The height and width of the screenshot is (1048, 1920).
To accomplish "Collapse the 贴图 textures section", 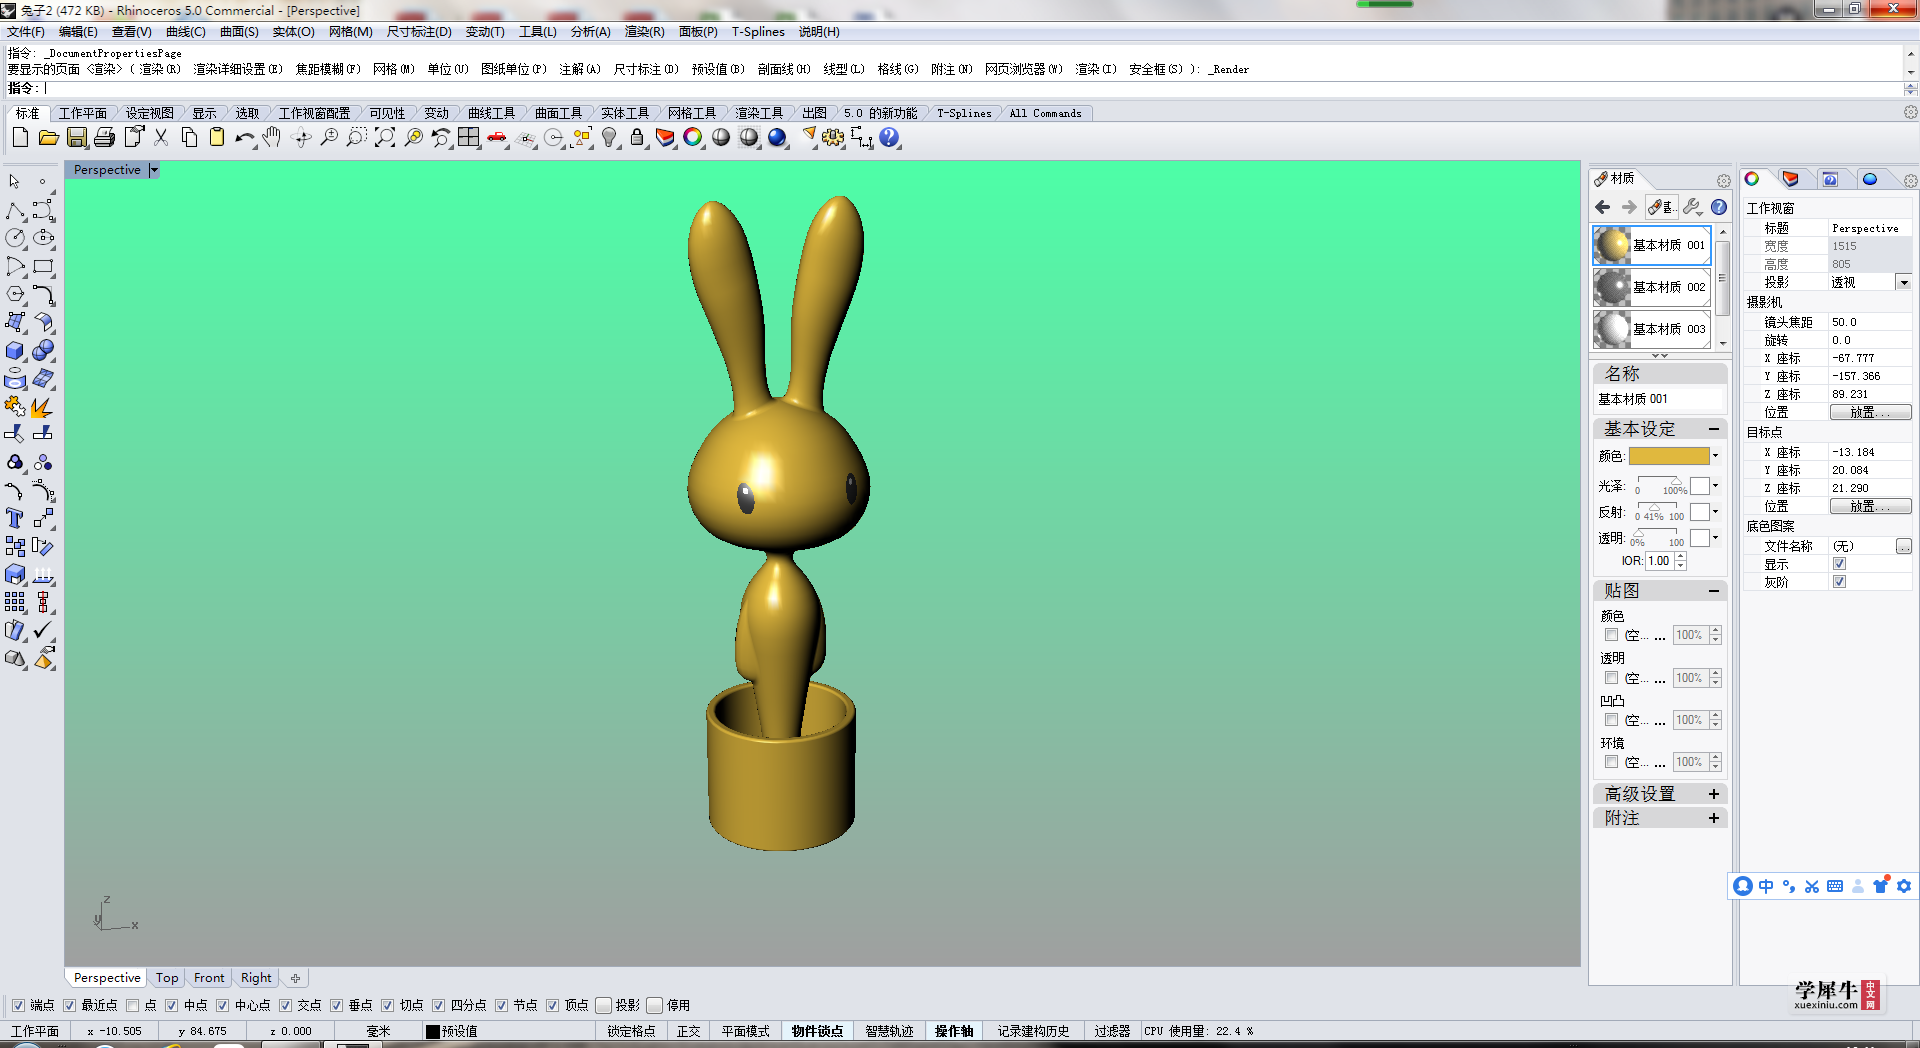I will 1714,591.
